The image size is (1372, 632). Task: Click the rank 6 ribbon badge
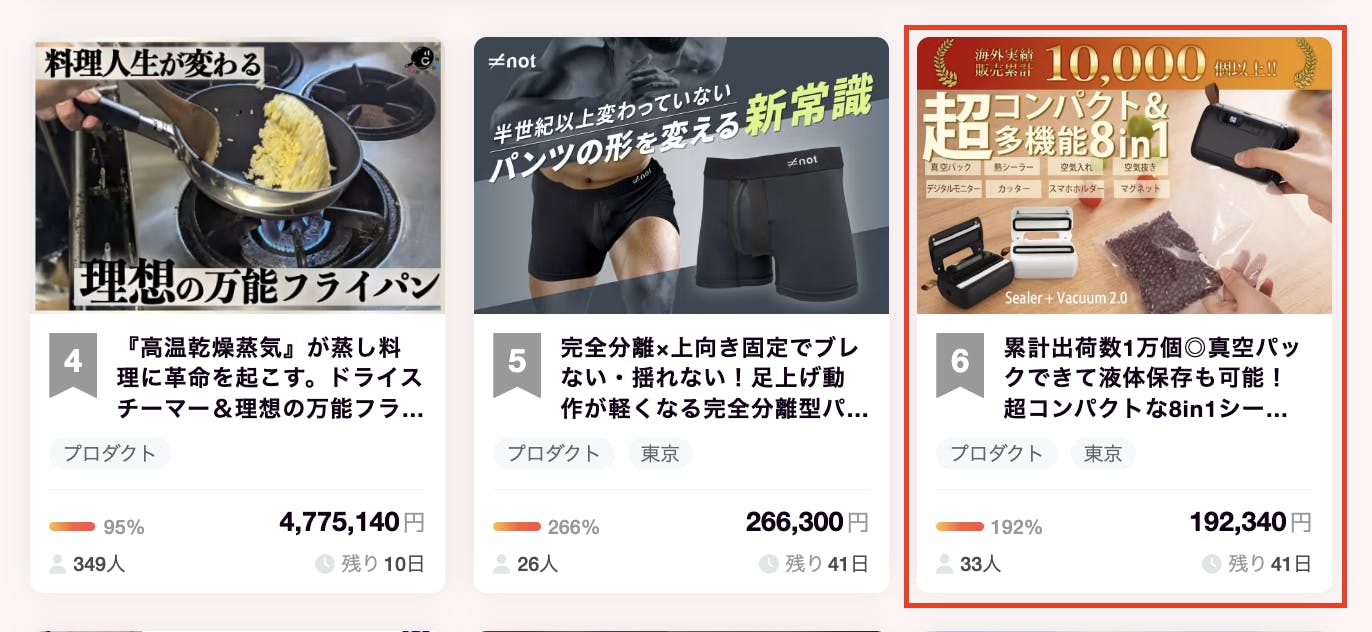click(x=960, y=364)
